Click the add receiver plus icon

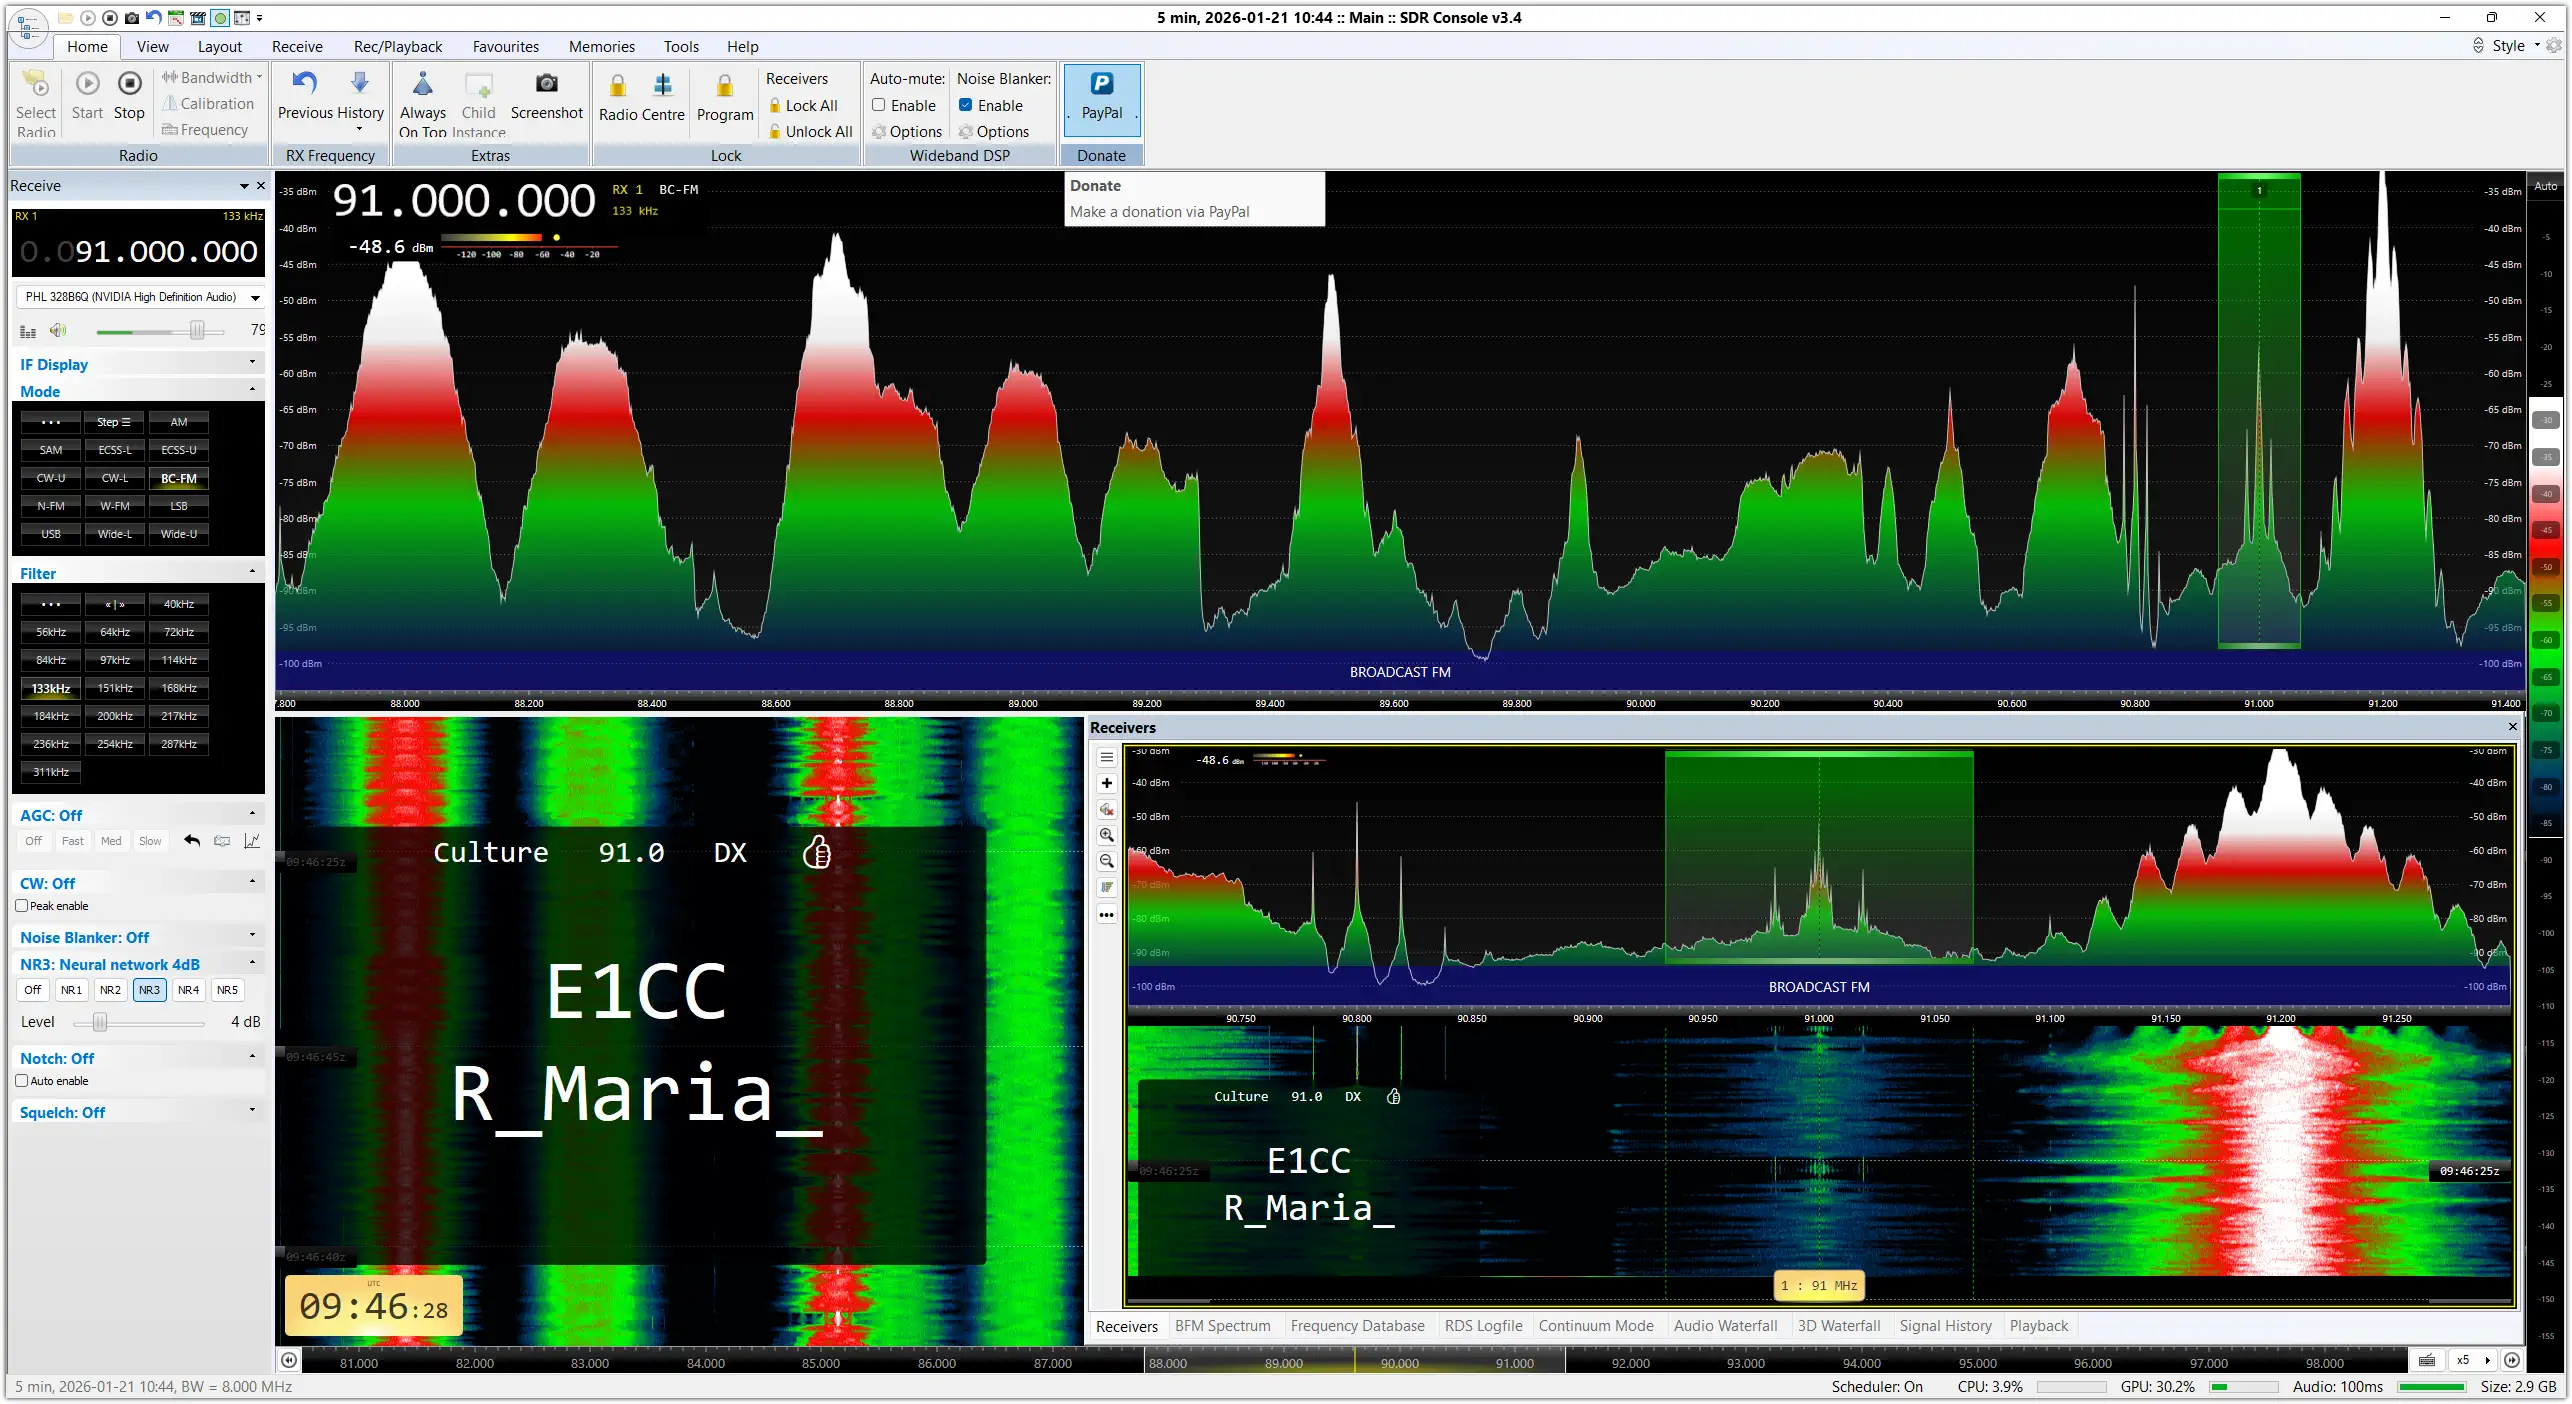[x=1107, y=783]
